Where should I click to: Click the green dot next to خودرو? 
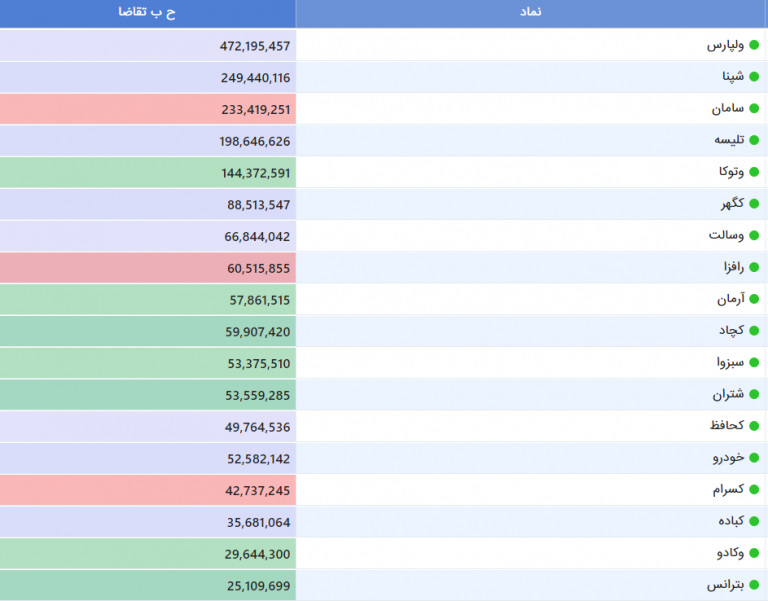tap(755, 458)
